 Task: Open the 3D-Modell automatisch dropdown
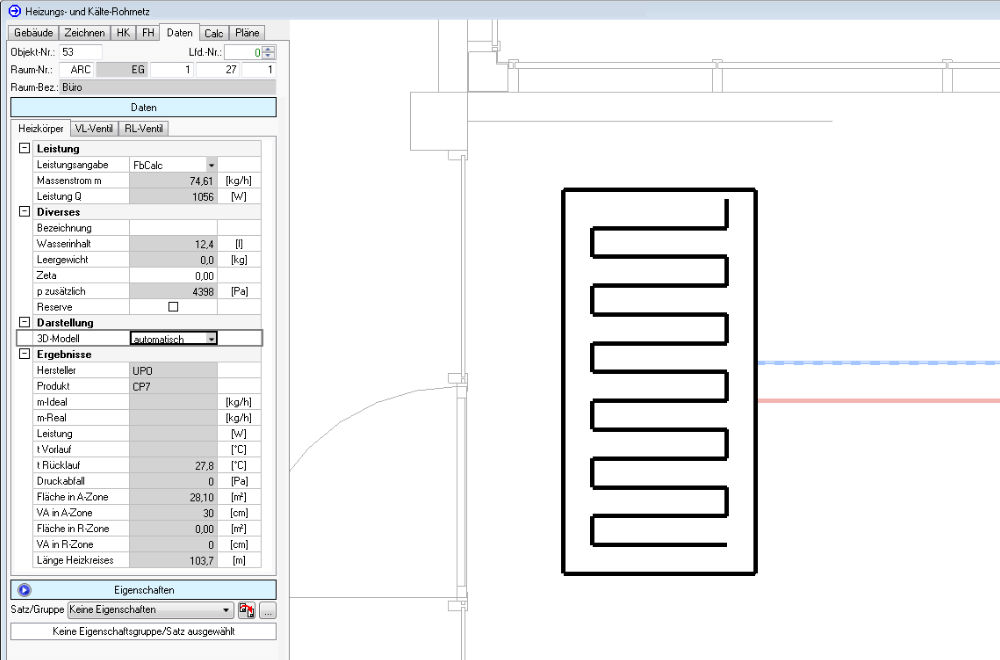tap(211, 339)
